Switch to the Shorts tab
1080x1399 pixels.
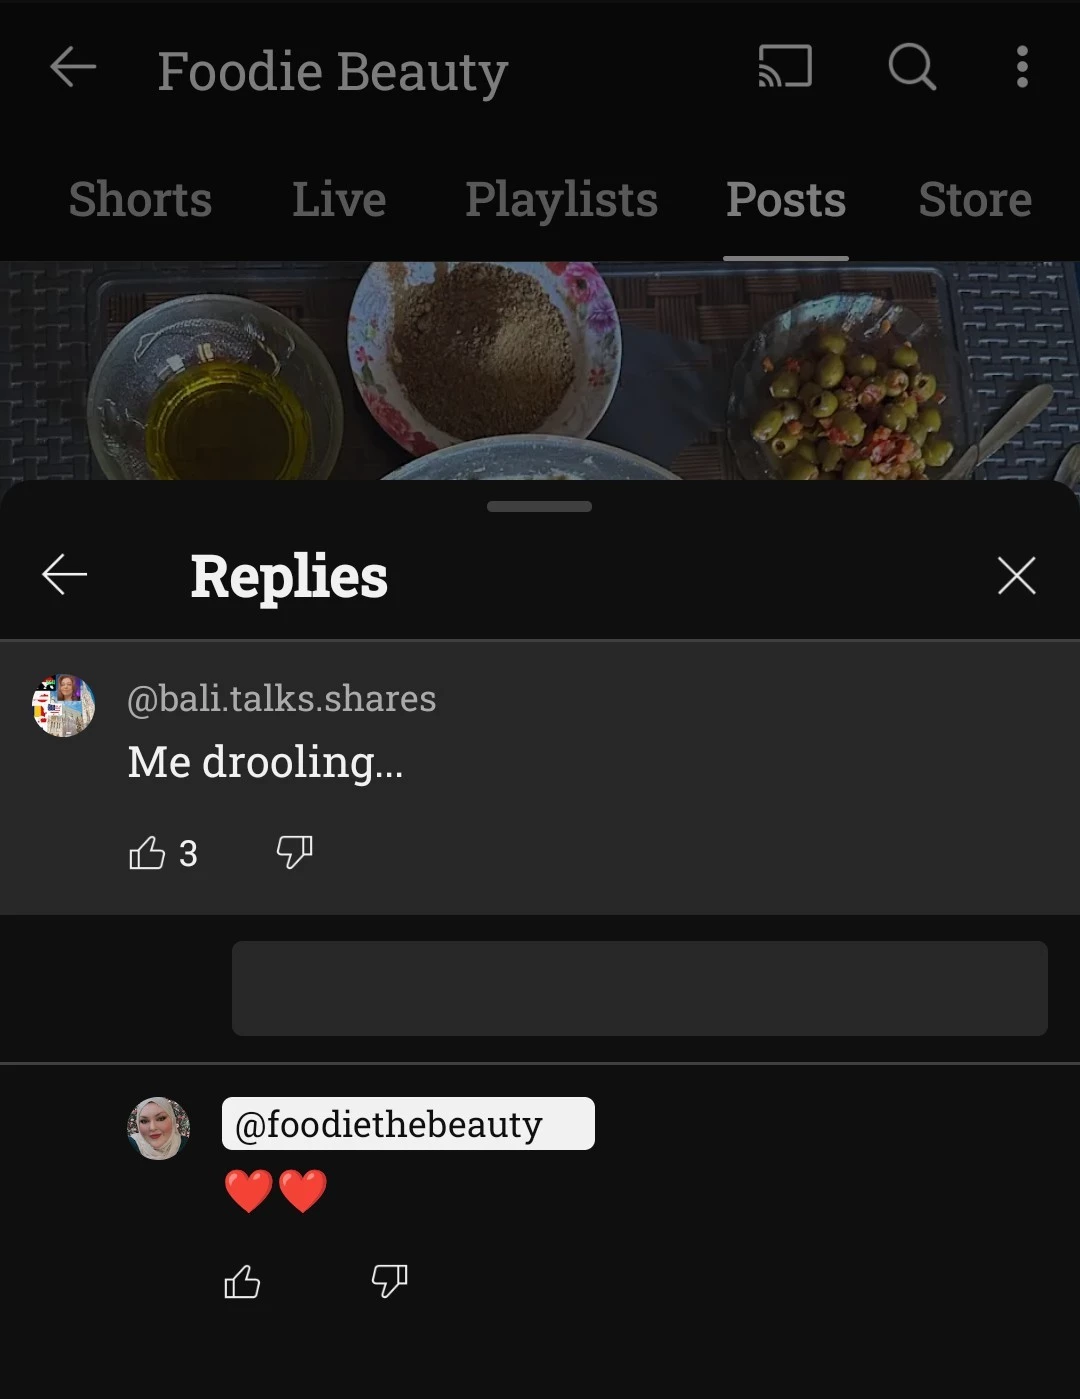pos(140,199)
